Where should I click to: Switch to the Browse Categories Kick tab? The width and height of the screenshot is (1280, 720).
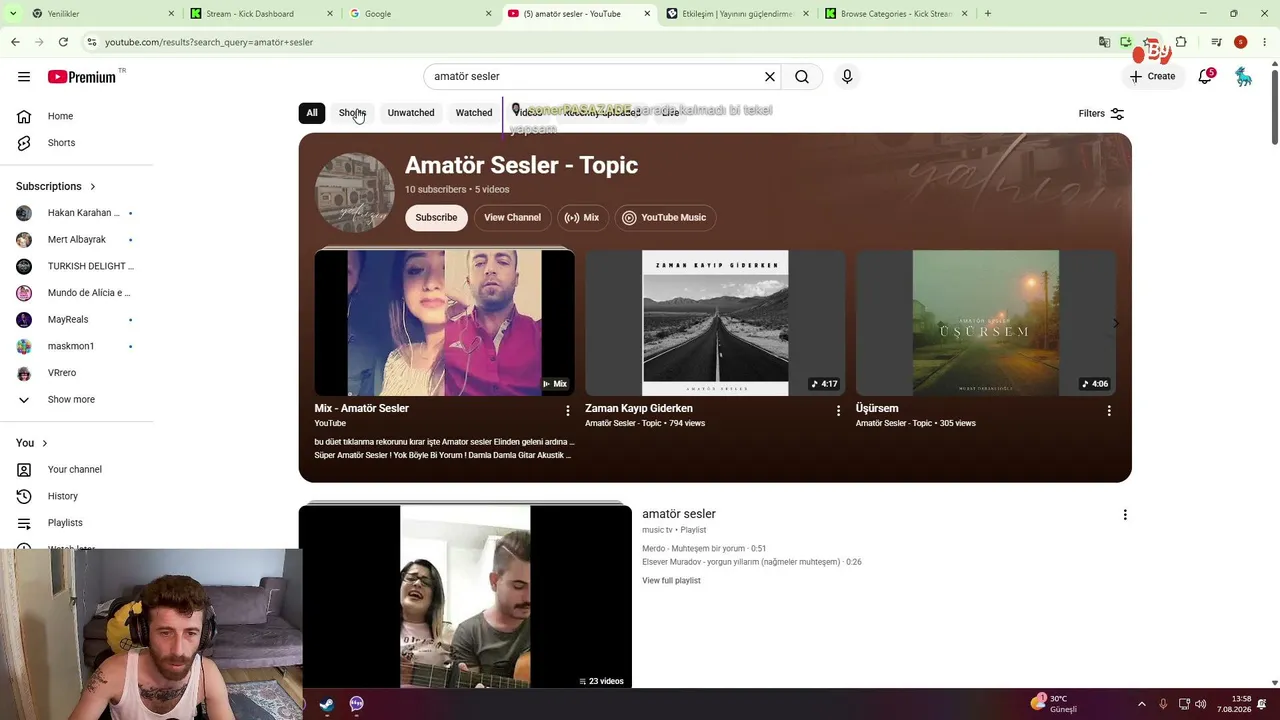tap(896, 14)
